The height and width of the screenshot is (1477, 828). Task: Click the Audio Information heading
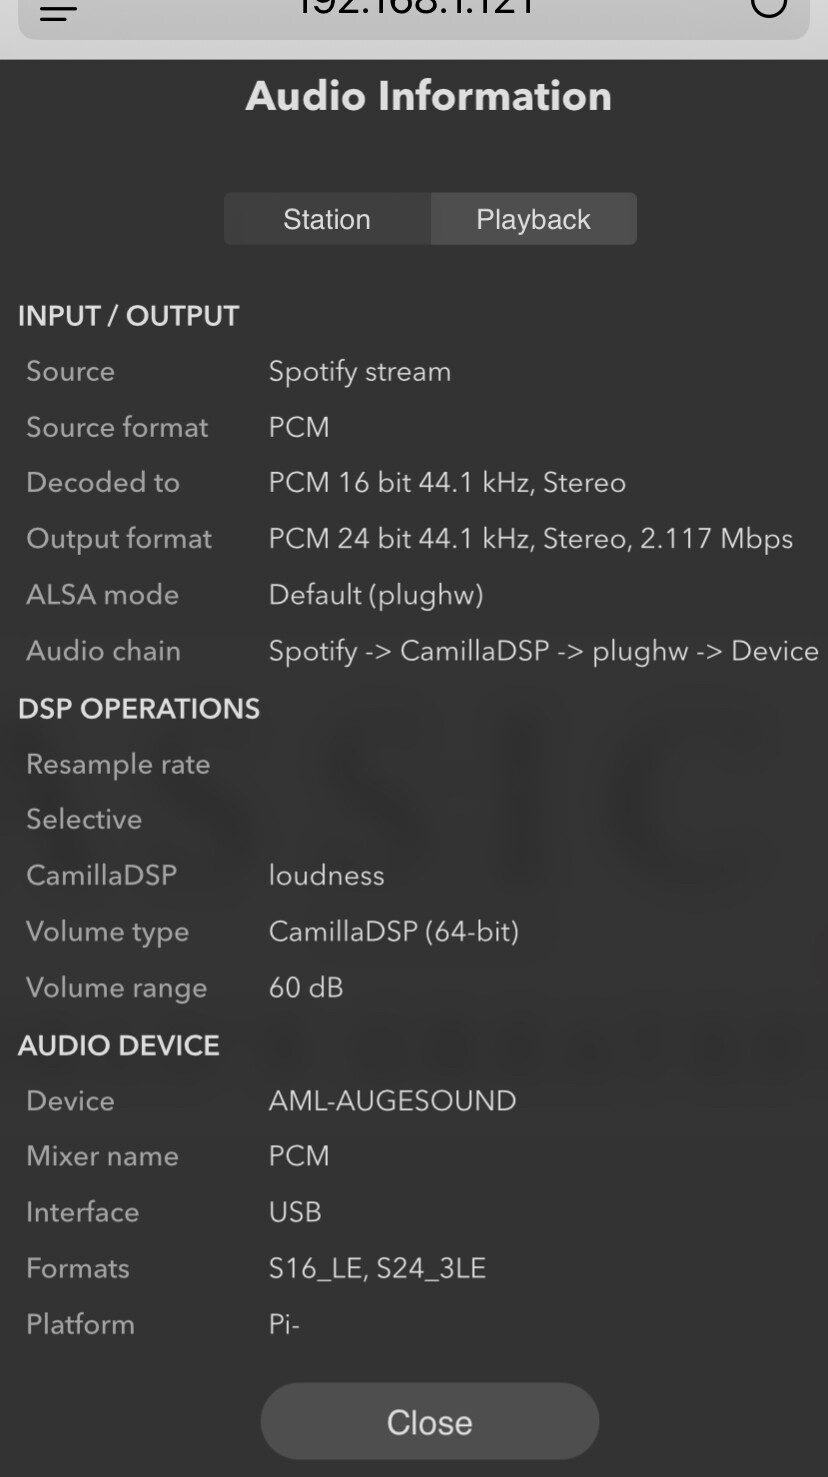tap(428, 97)
